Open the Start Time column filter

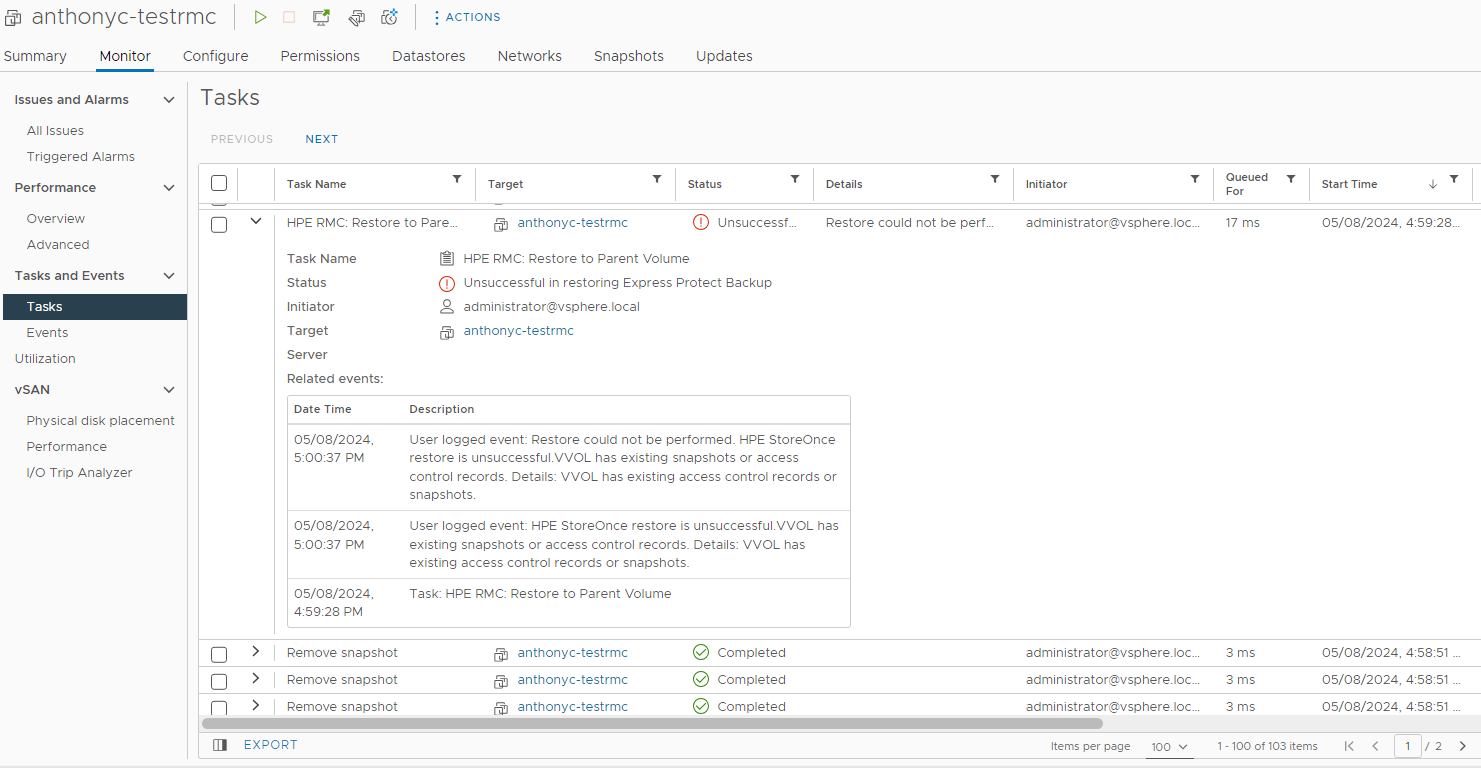click(1454, 179)
